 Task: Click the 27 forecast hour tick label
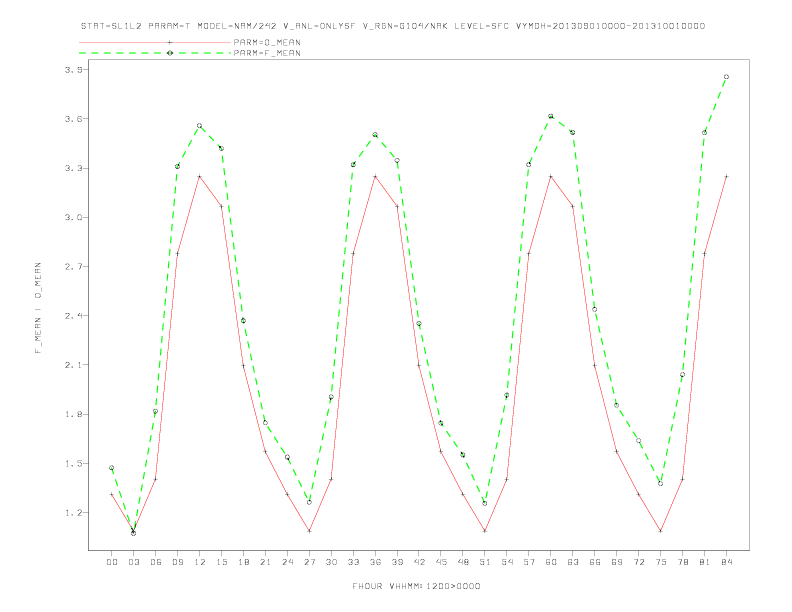[309, 562]
